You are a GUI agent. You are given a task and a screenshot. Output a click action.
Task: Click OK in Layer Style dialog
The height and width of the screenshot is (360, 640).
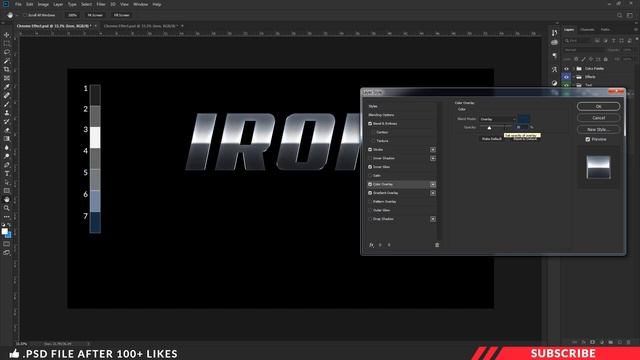(x=598, y=106)
